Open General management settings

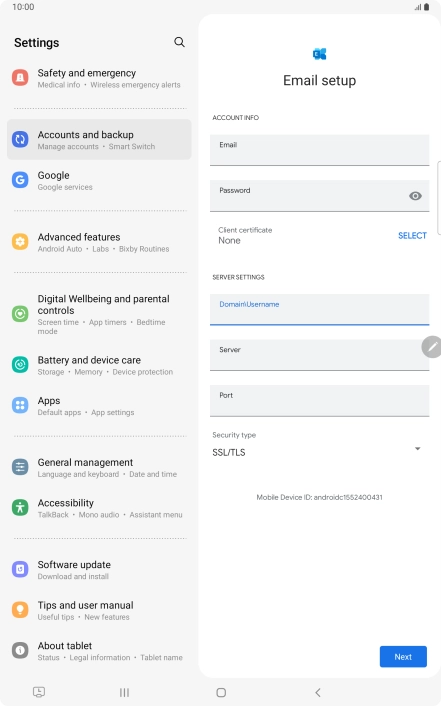[99, 467]
